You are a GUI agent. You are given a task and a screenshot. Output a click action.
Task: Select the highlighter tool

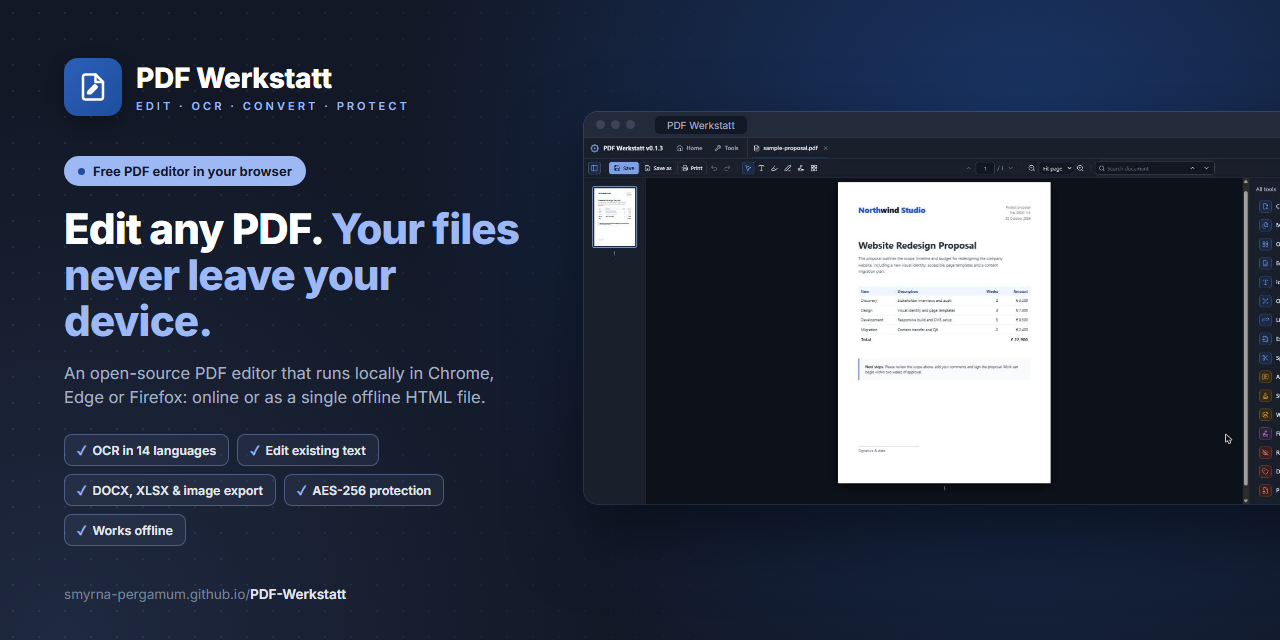774,168
